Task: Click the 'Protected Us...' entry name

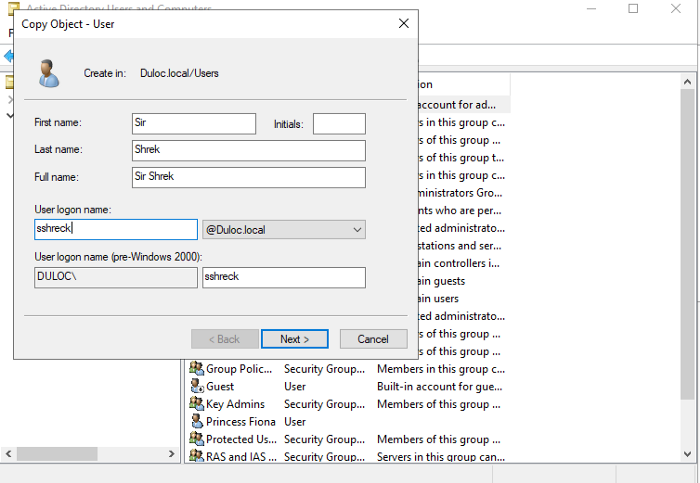Action: tap(241, 440)
